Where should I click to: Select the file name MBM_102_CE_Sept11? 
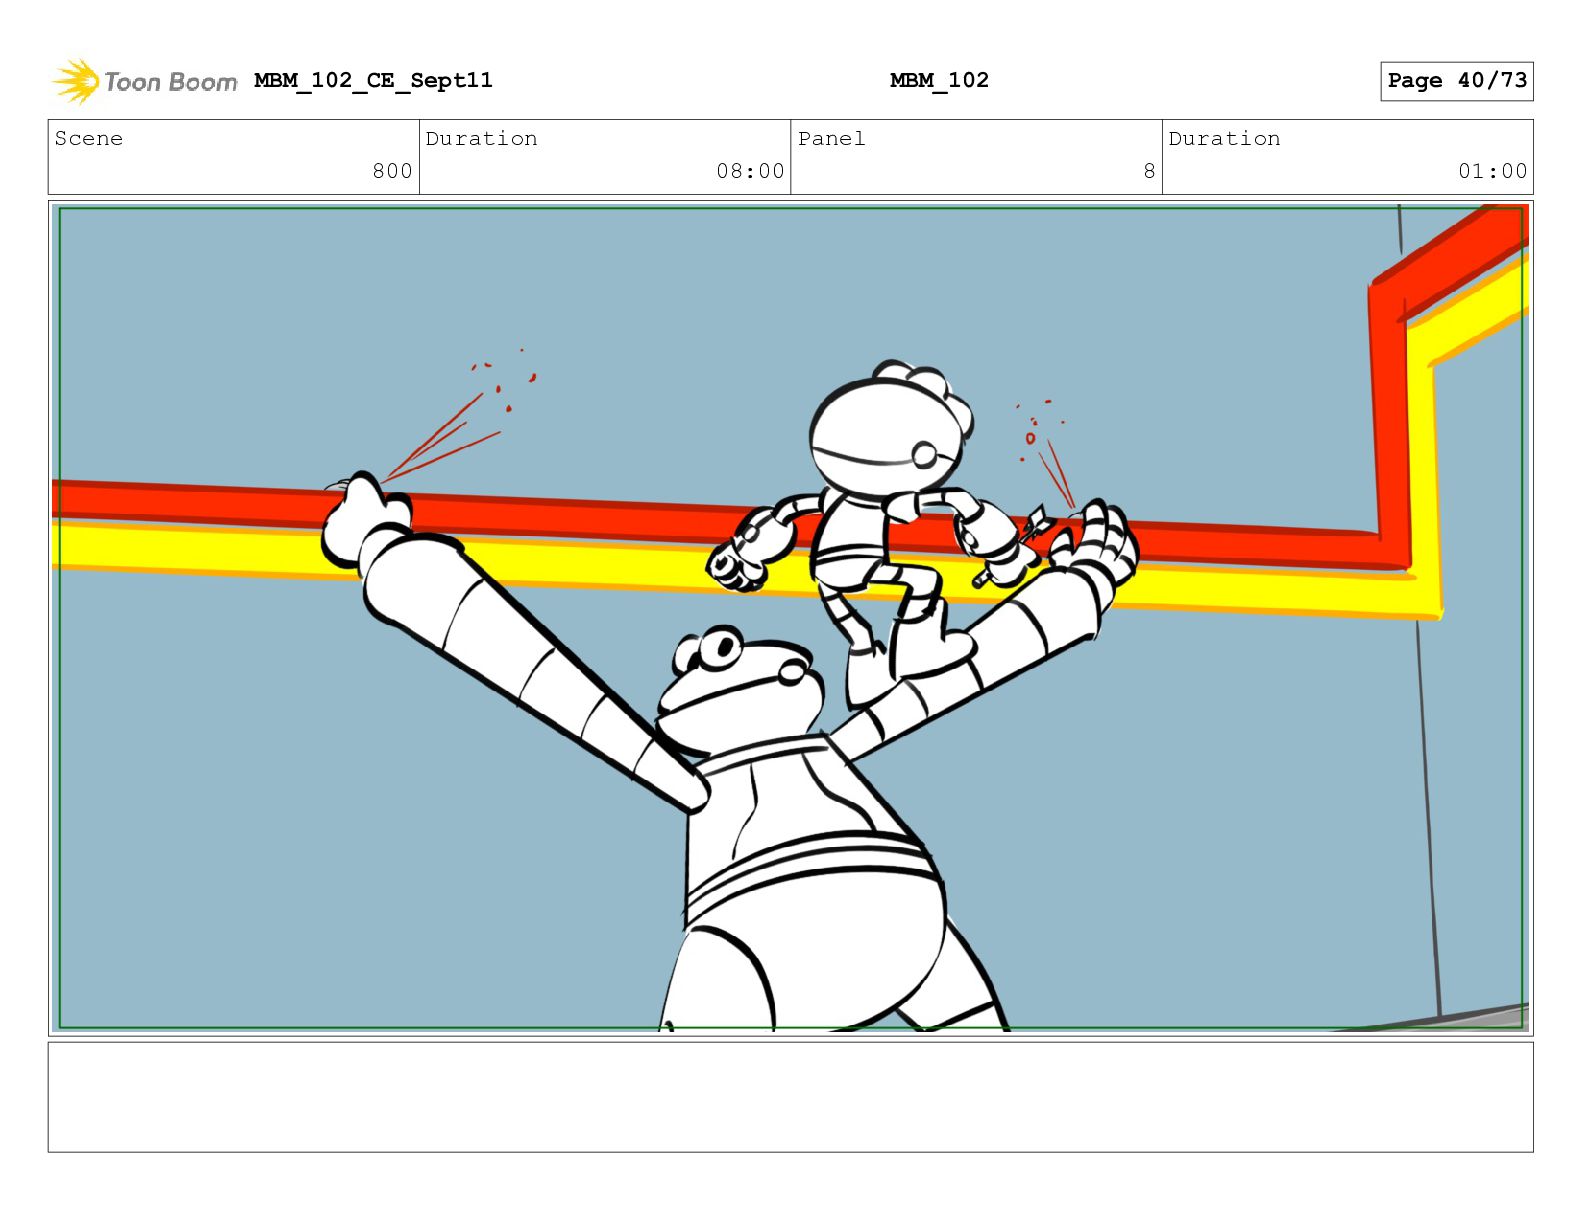point(373,80)
